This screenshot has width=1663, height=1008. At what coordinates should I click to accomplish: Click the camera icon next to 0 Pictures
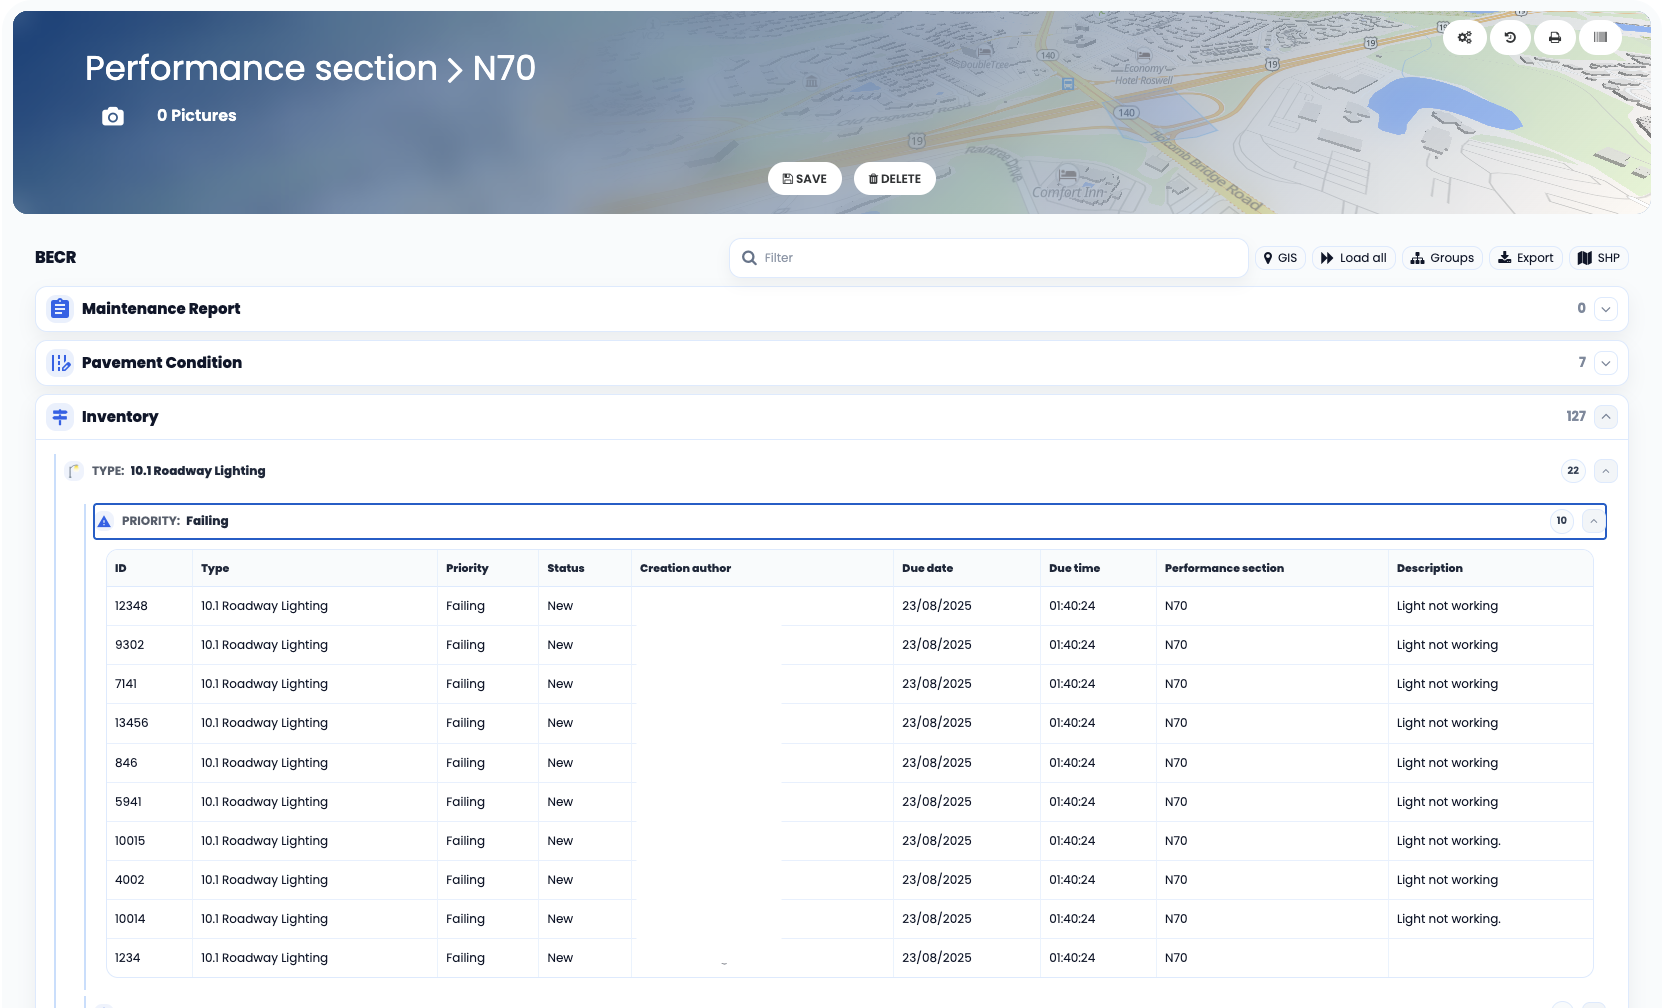[x=112, y=115]
